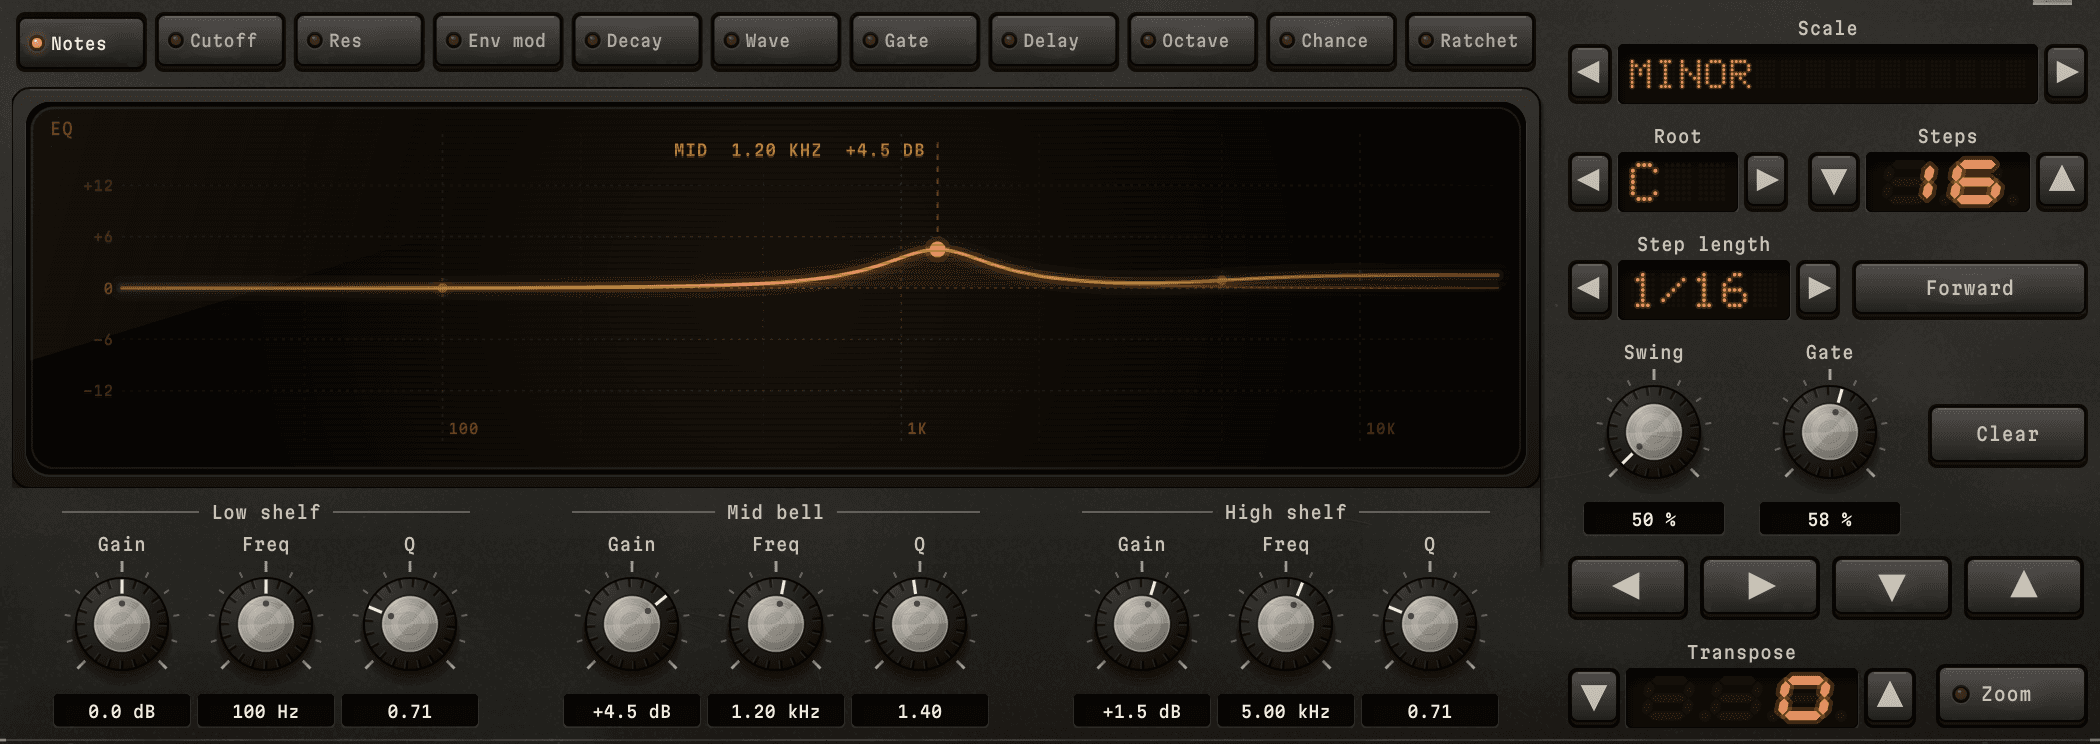
Task: Open the Wave lane
Action: (775, 41)
